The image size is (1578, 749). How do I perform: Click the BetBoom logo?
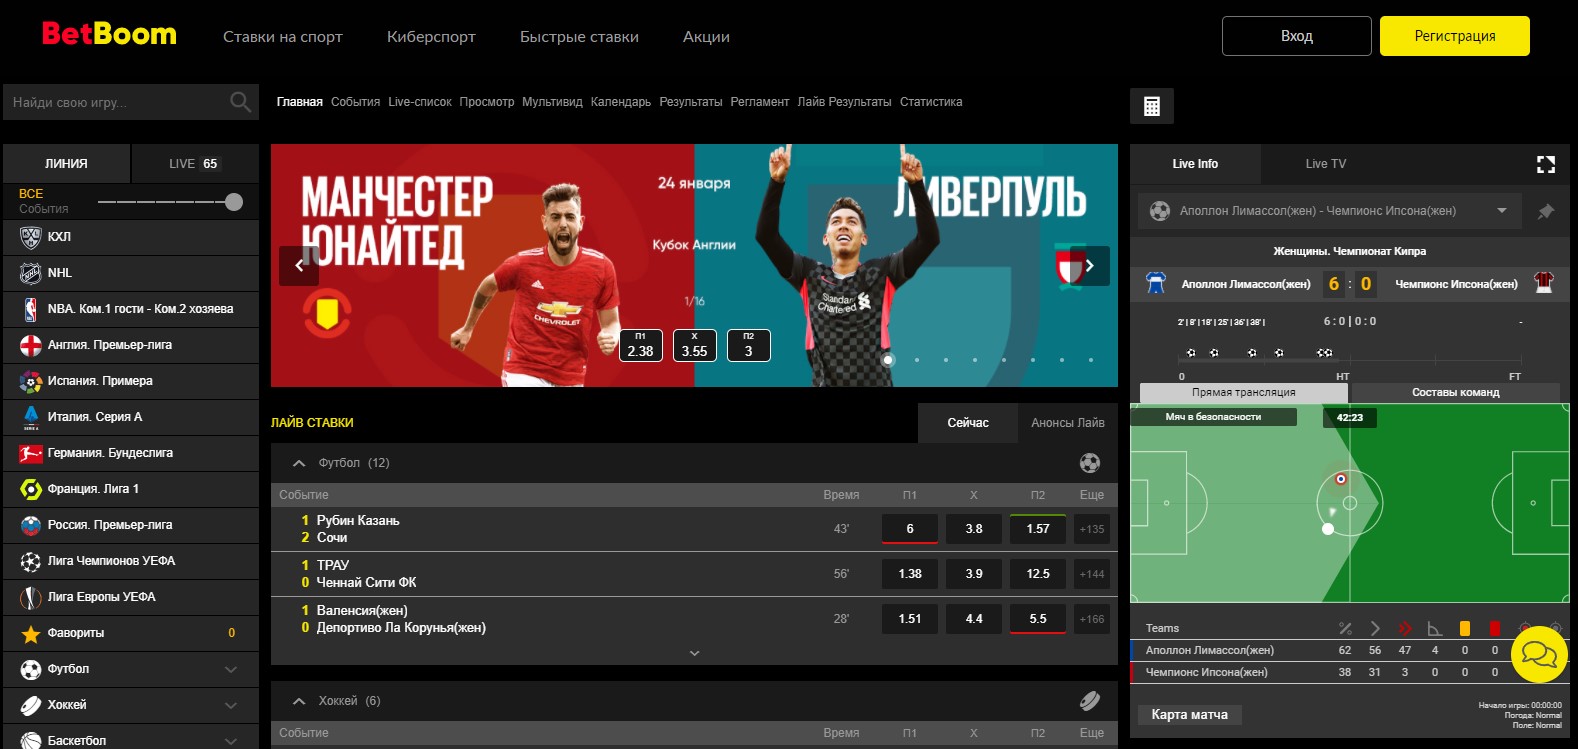point(109,35)
